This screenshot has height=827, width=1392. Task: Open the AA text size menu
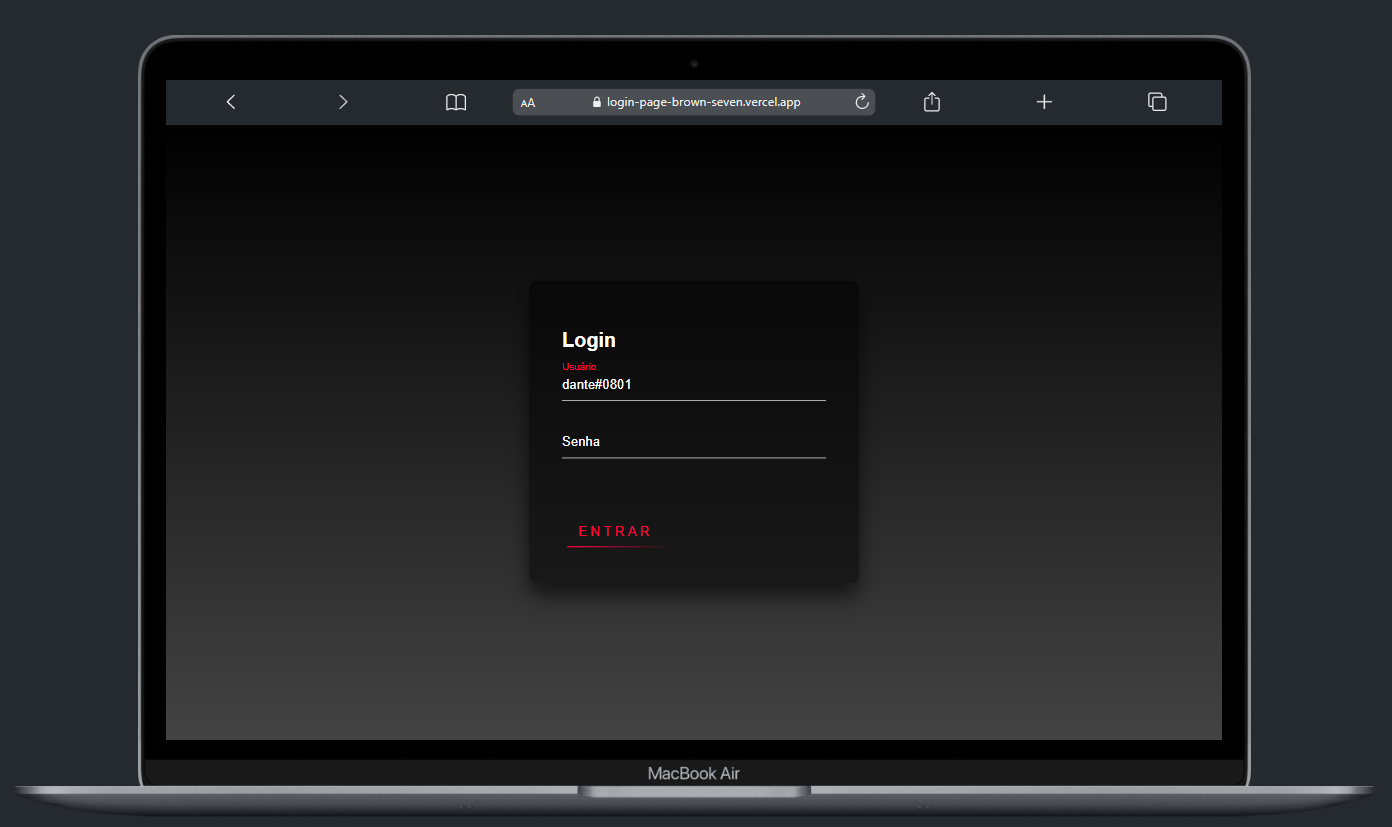[x=528, y=103]
